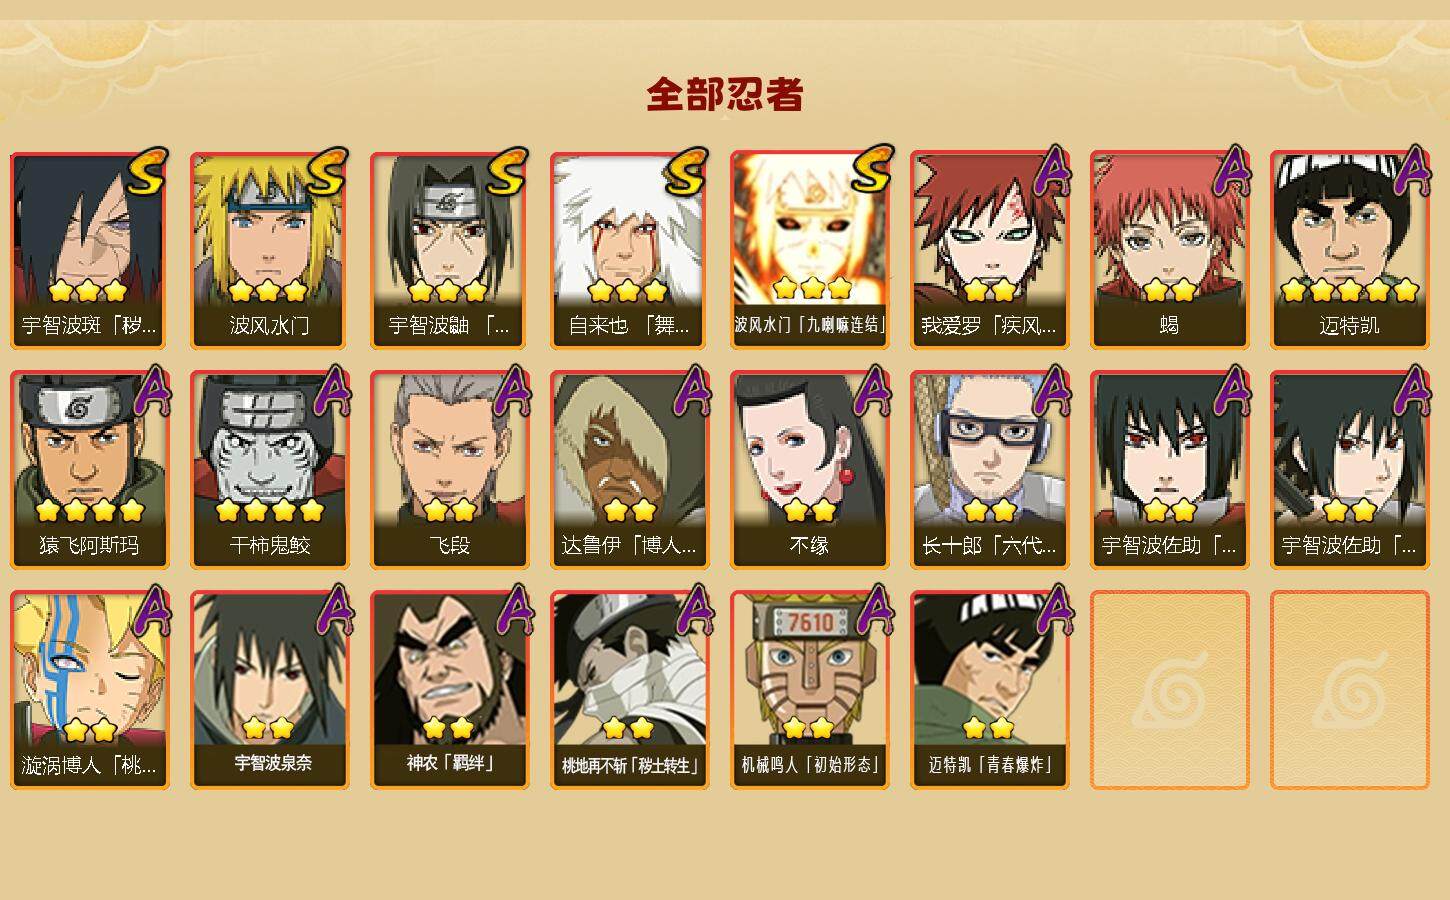Click the A badge on 漩涡博人 card
The width and height of the screenshot is (1450, 900).
151,612
